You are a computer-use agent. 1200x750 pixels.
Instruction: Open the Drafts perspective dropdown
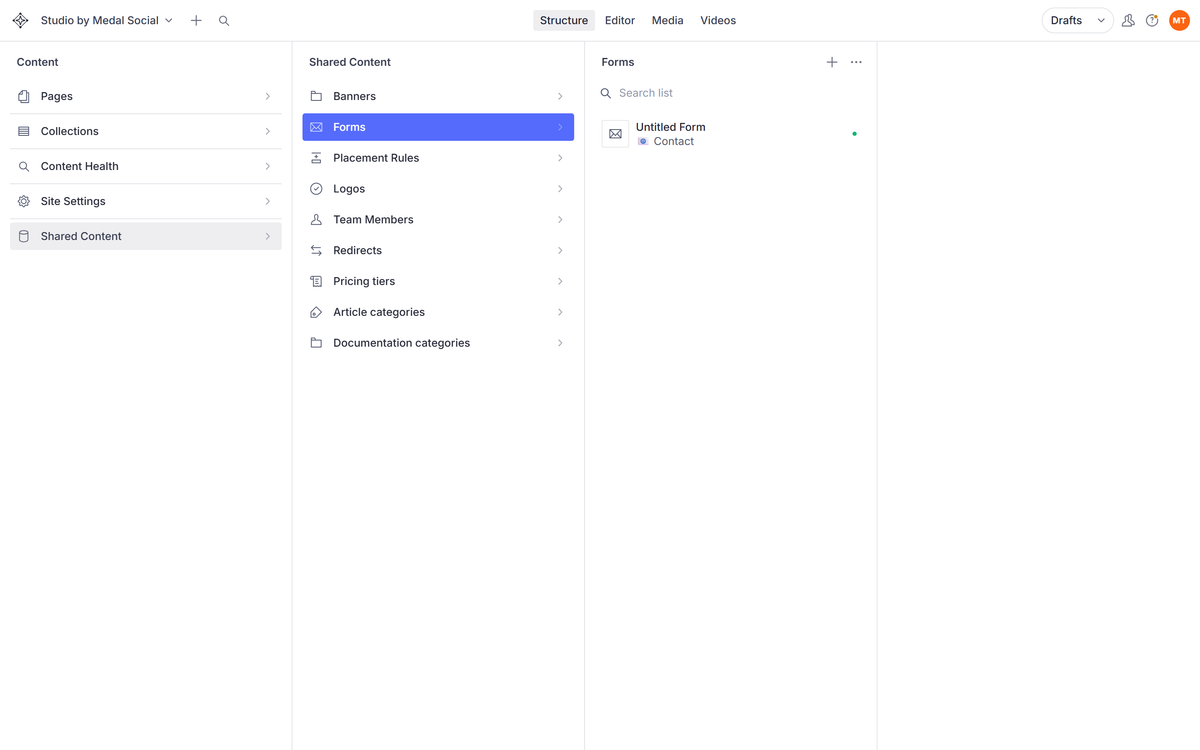(x=1078, y=20)
